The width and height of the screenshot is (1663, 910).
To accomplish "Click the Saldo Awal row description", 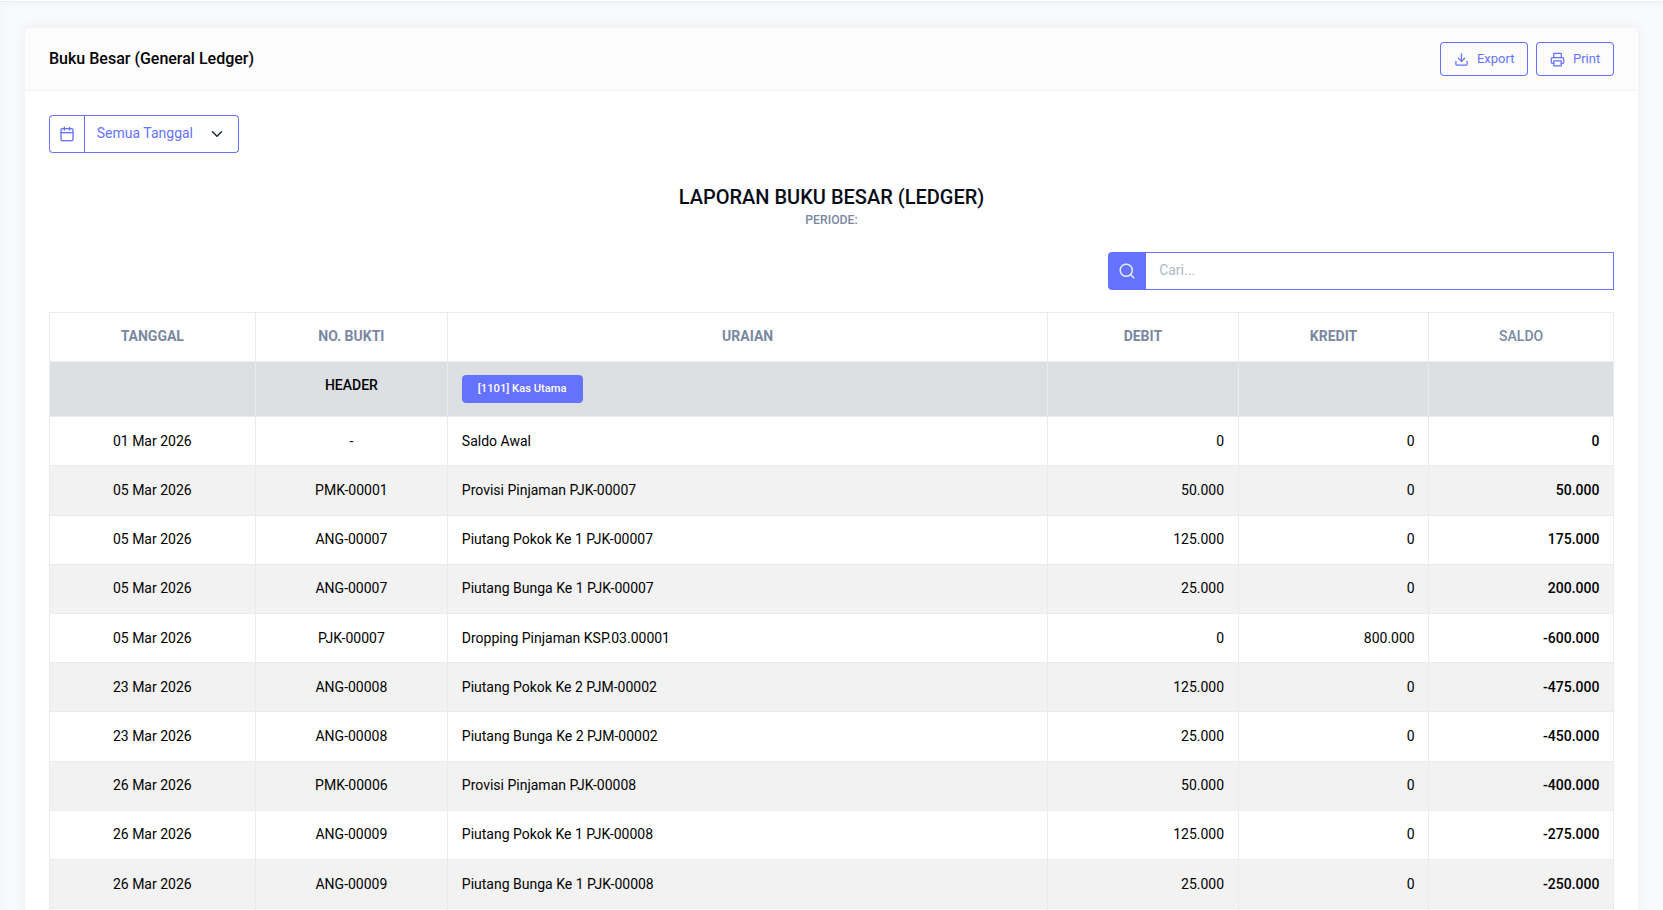I will click(x=496, y=441).
